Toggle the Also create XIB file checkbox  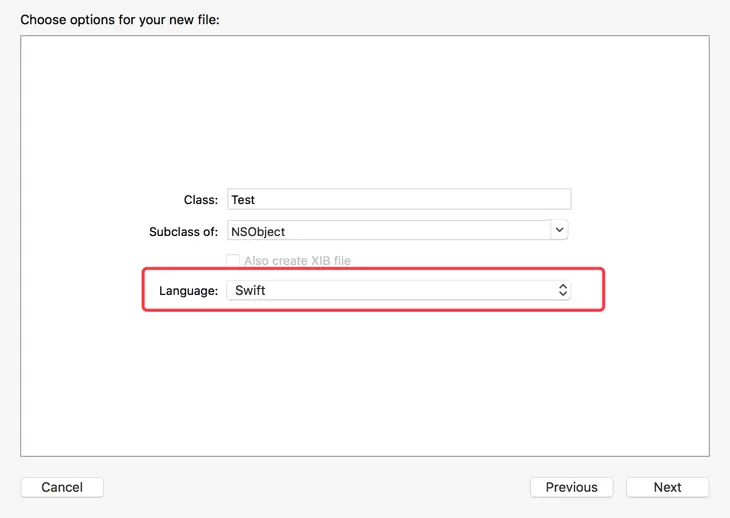pyautogui.click(x=233, y=261)
